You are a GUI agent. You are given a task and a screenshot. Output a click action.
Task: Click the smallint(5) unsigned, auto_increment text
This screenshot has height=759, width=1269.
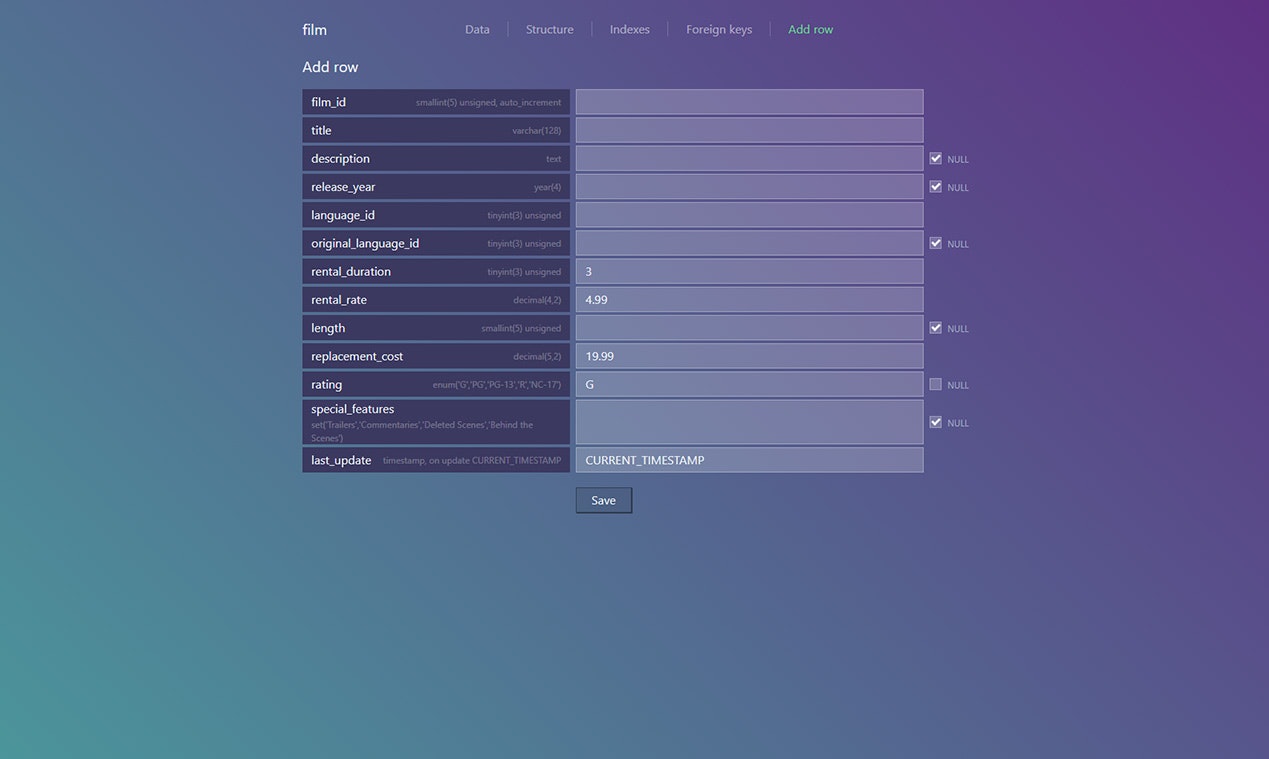tap(488, 103)
